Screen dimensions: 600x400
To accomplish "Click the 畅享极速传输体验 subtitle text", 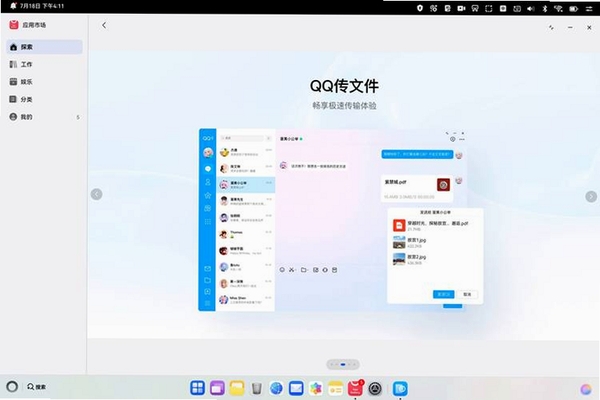I will tap(344, 106).
